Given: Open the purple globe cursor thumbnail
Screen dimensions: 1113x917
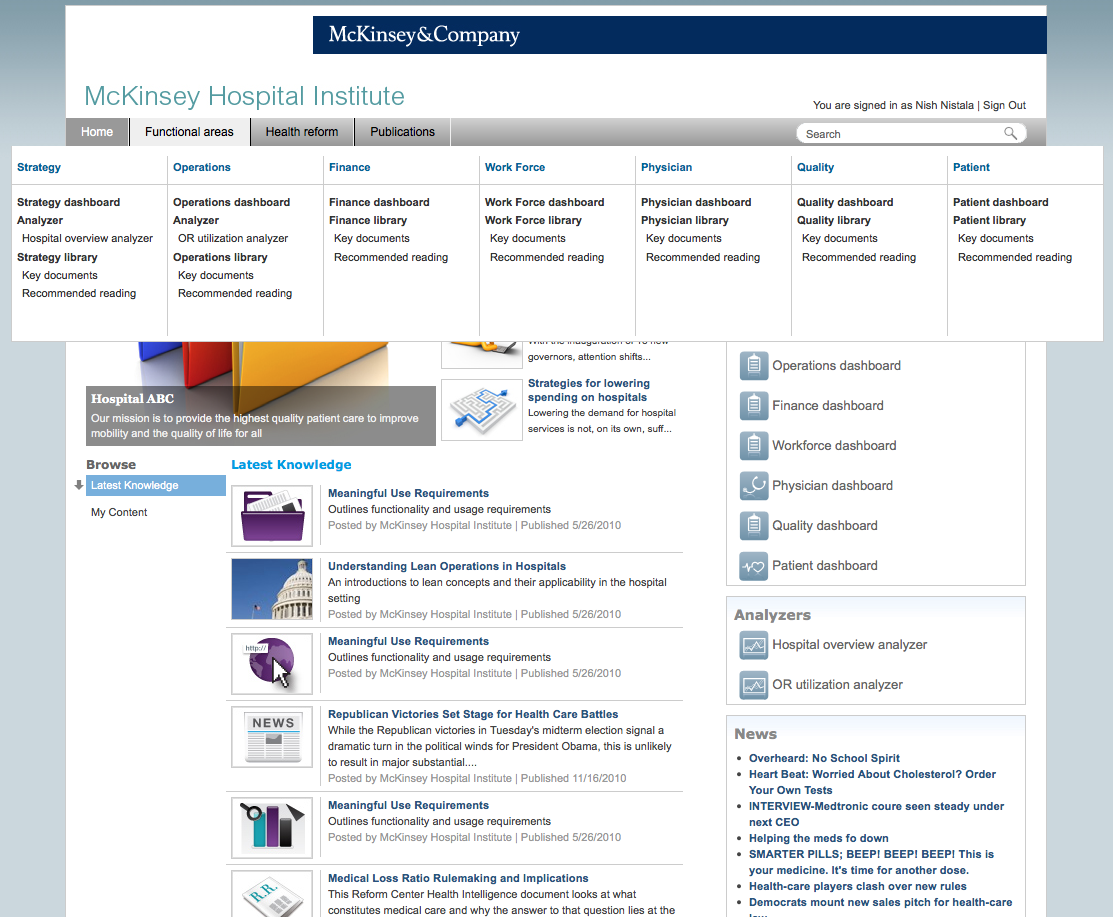Looking at the screenshot, I should (272, 664).
